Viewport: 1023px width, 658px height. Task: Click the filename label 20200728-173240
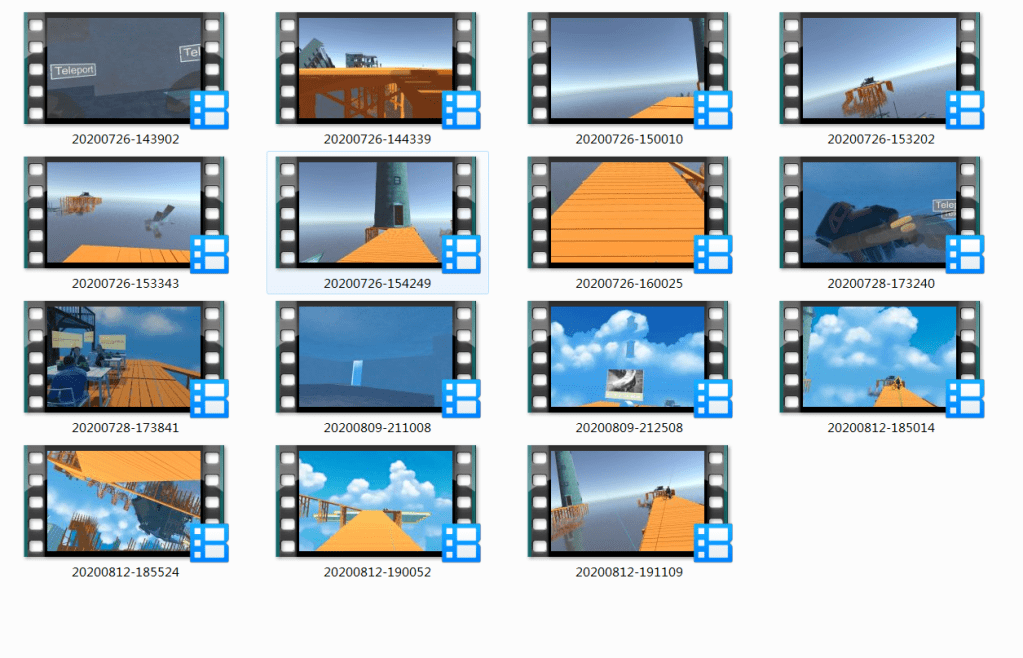coord(881,283)
